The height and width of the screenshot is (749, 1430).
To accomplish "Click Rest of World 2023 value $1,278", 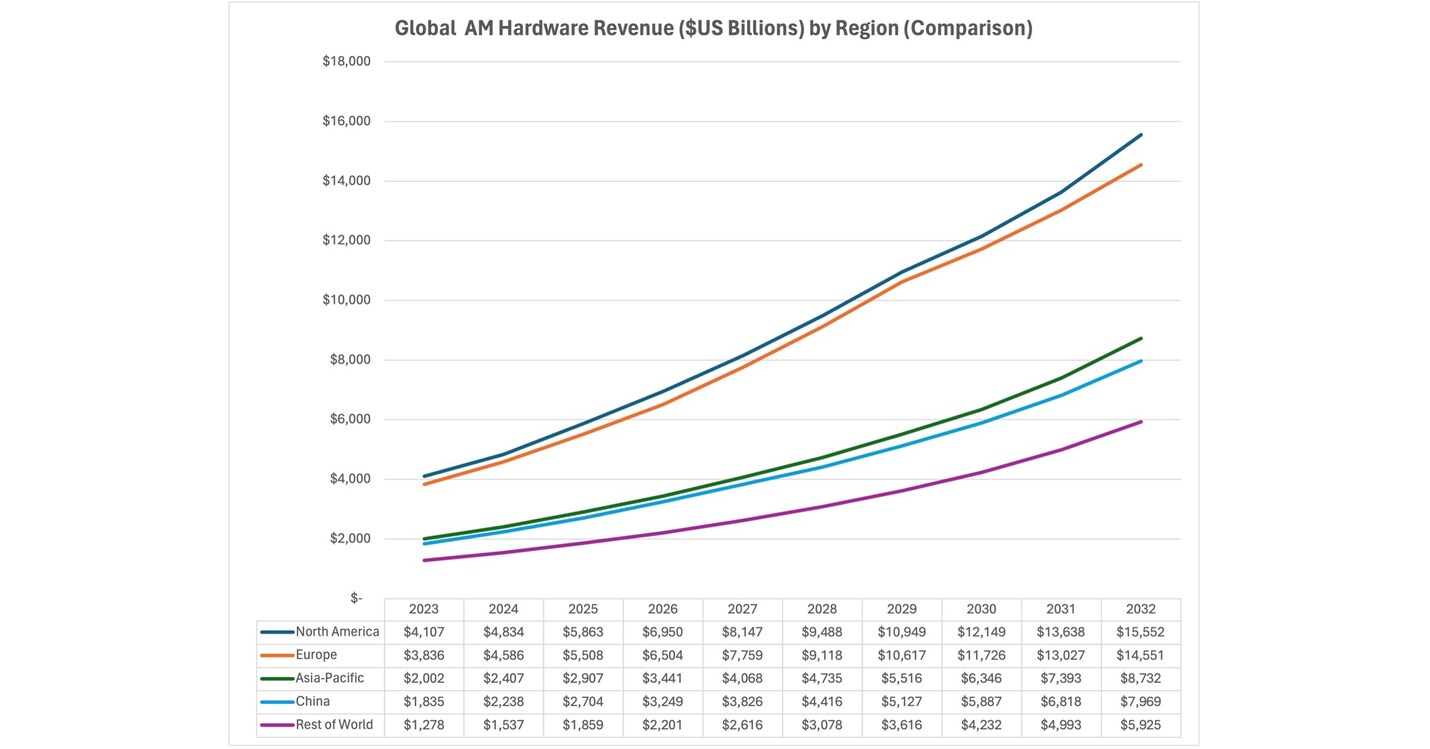I will pyautogui.click(x=424, y=725).
